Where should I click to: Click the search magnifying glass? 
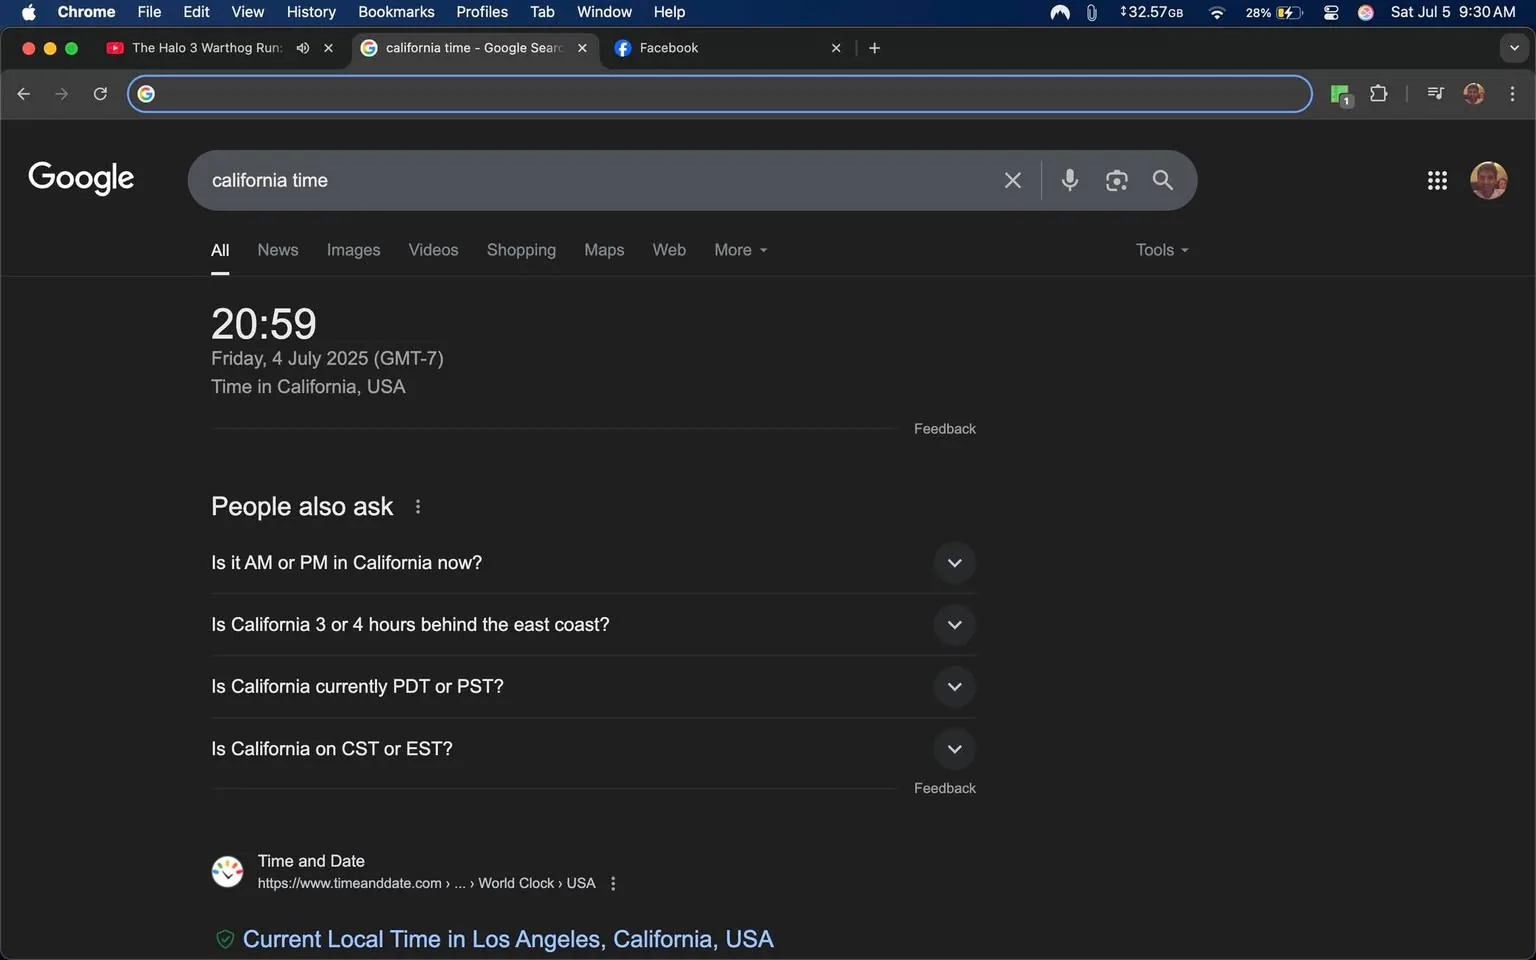coord(1161,181)
